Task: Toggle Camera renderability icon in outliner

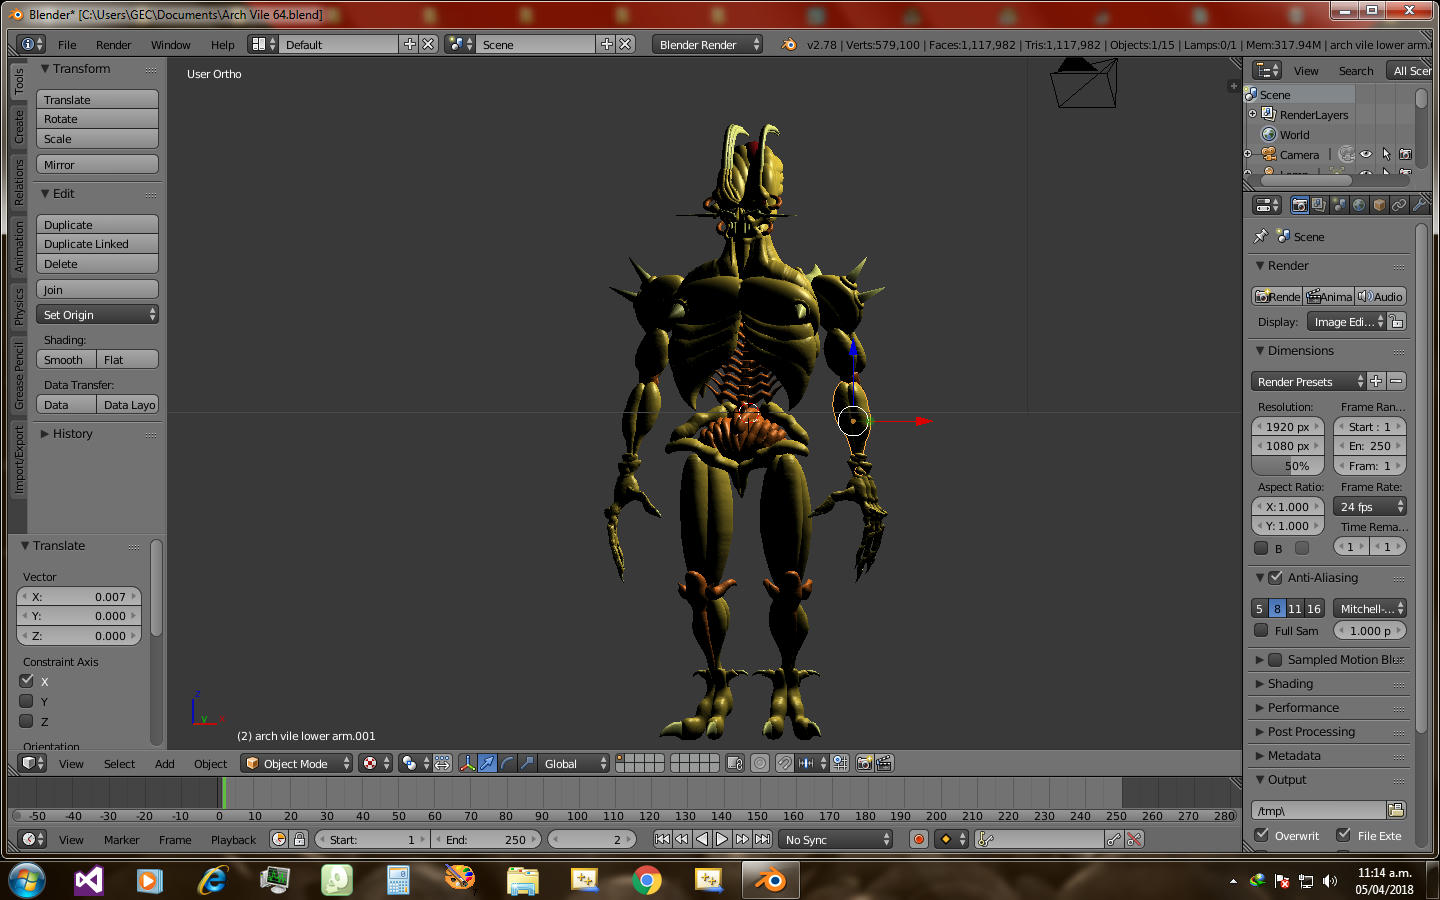Action: pos(1405,154)
